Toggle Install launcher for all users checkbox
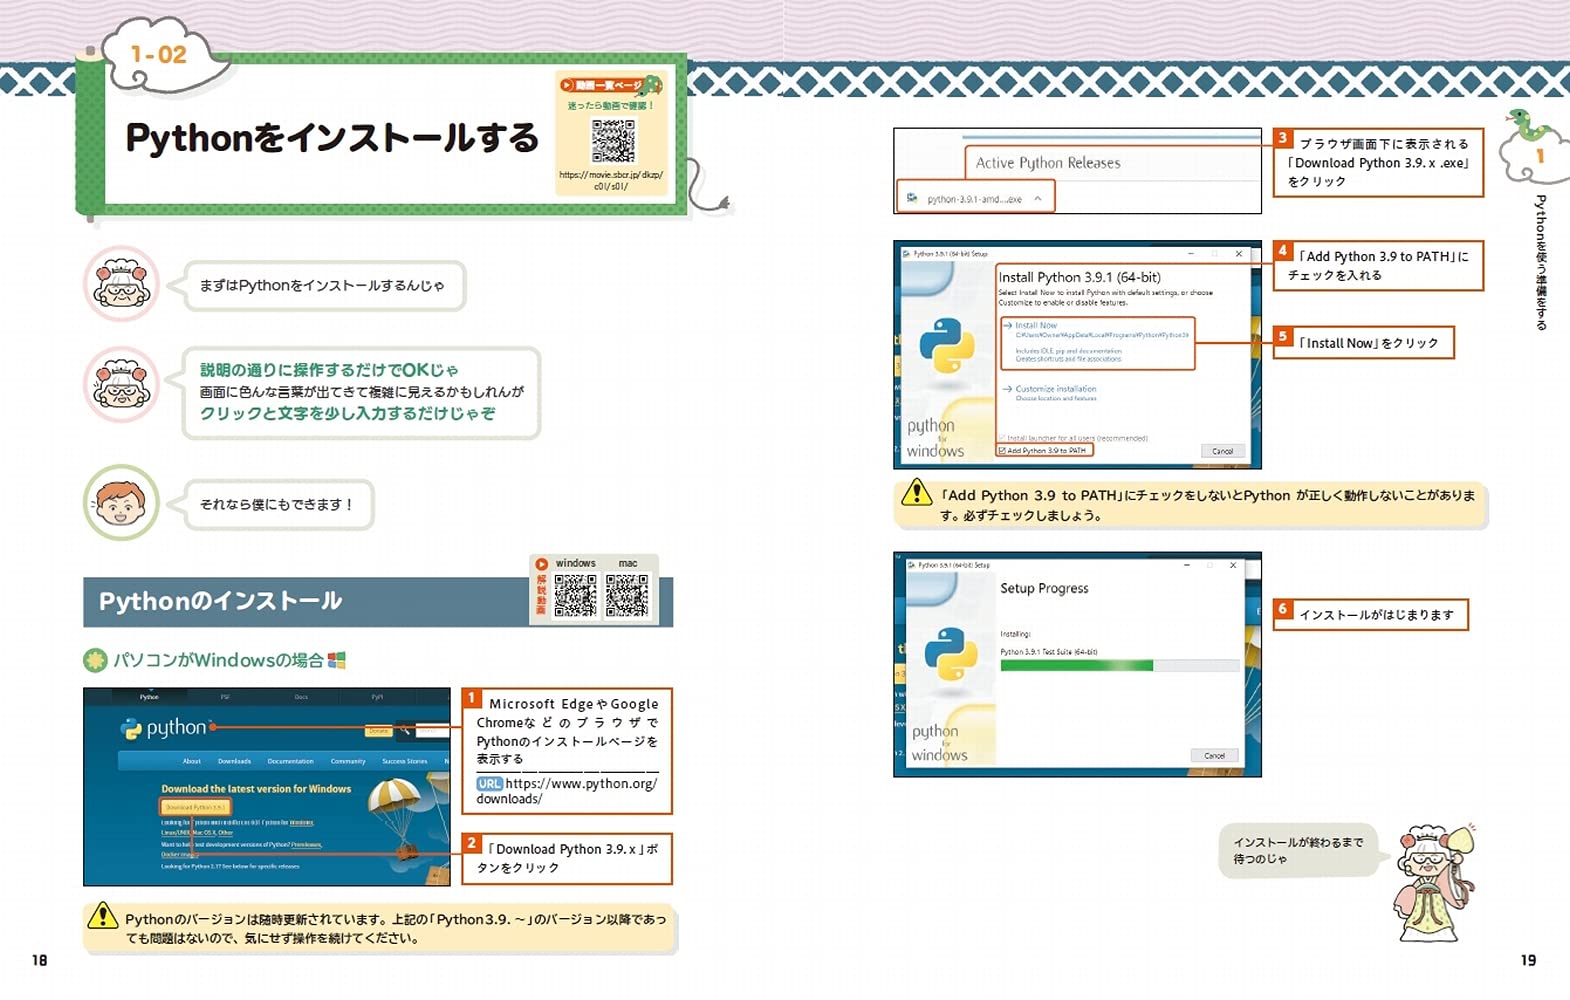Screen dimensions: 1570x1000 [1002, 437]
